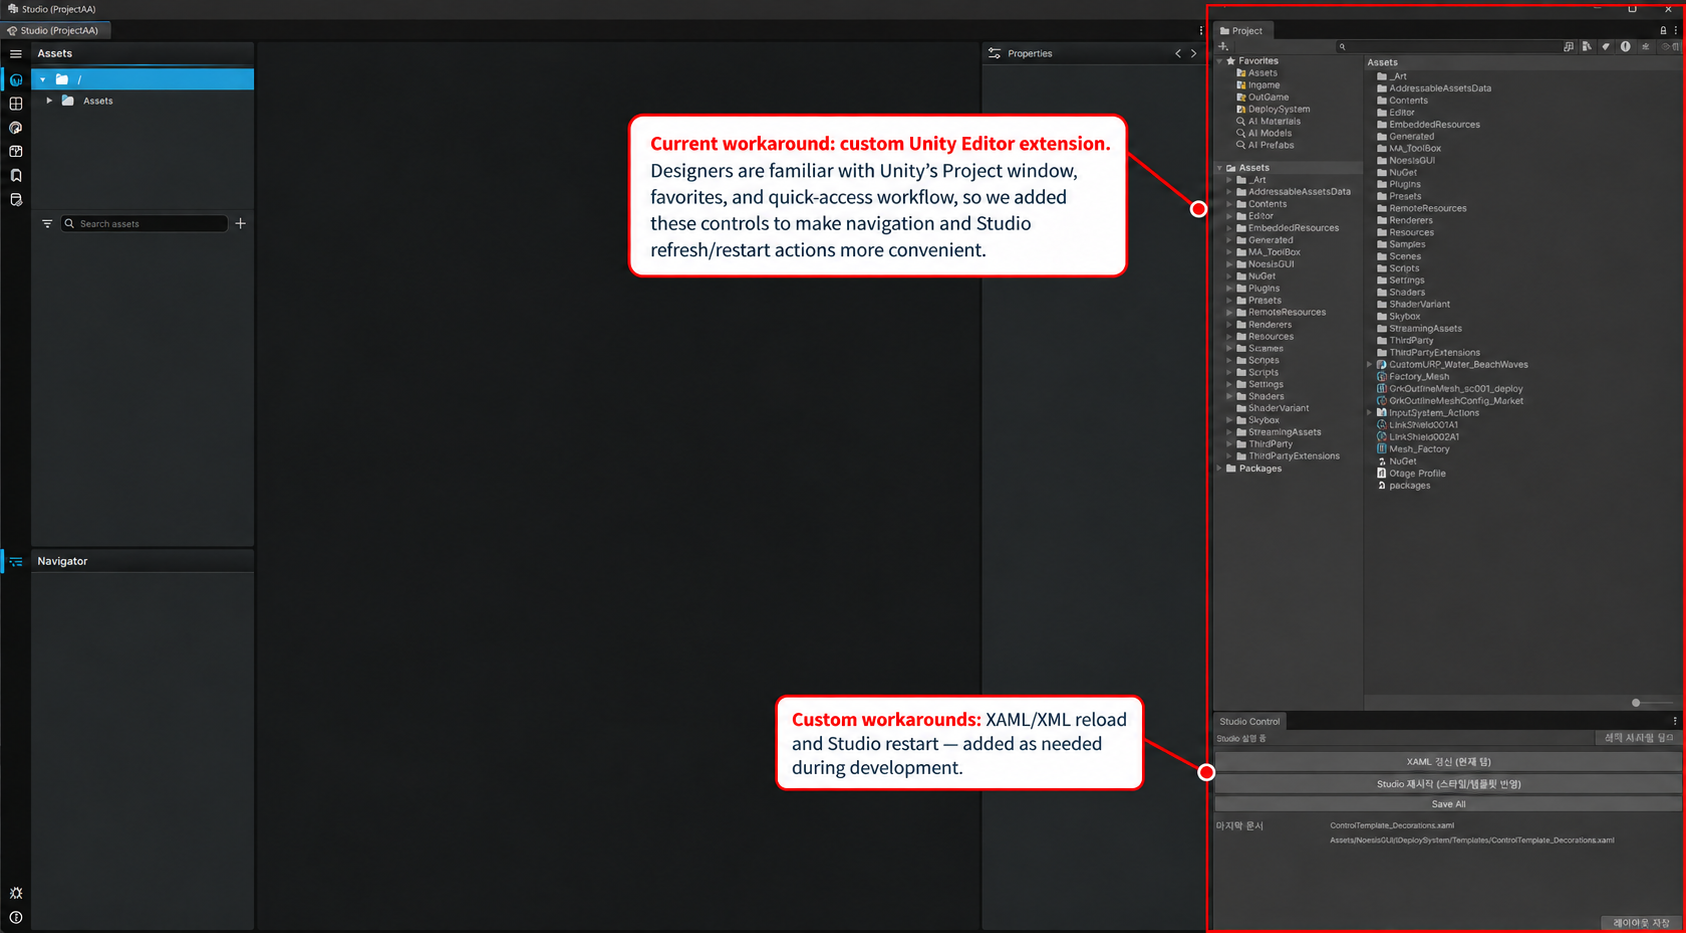Add a new asset with the plus icon
The image size is (1686, 933).
pos(240,224)
